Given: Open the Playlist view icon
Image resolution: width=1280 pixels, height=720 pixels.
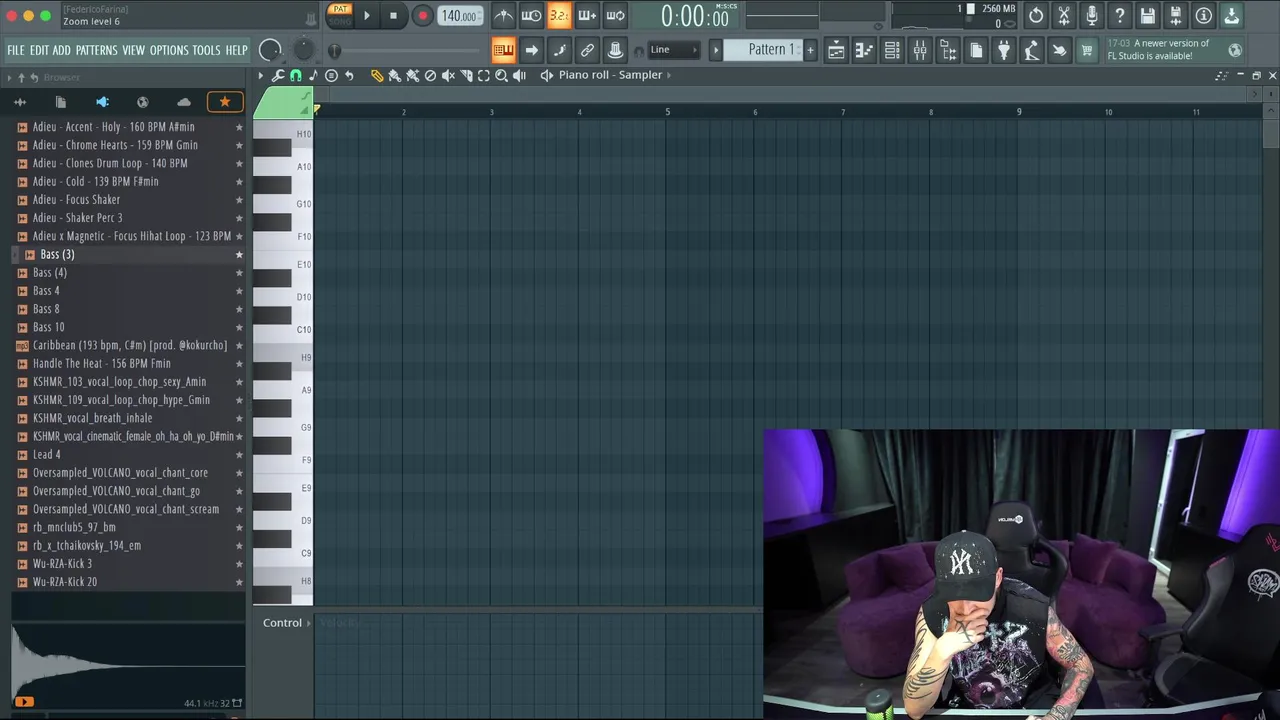Looking at the screenshot, I should (836, 50).
